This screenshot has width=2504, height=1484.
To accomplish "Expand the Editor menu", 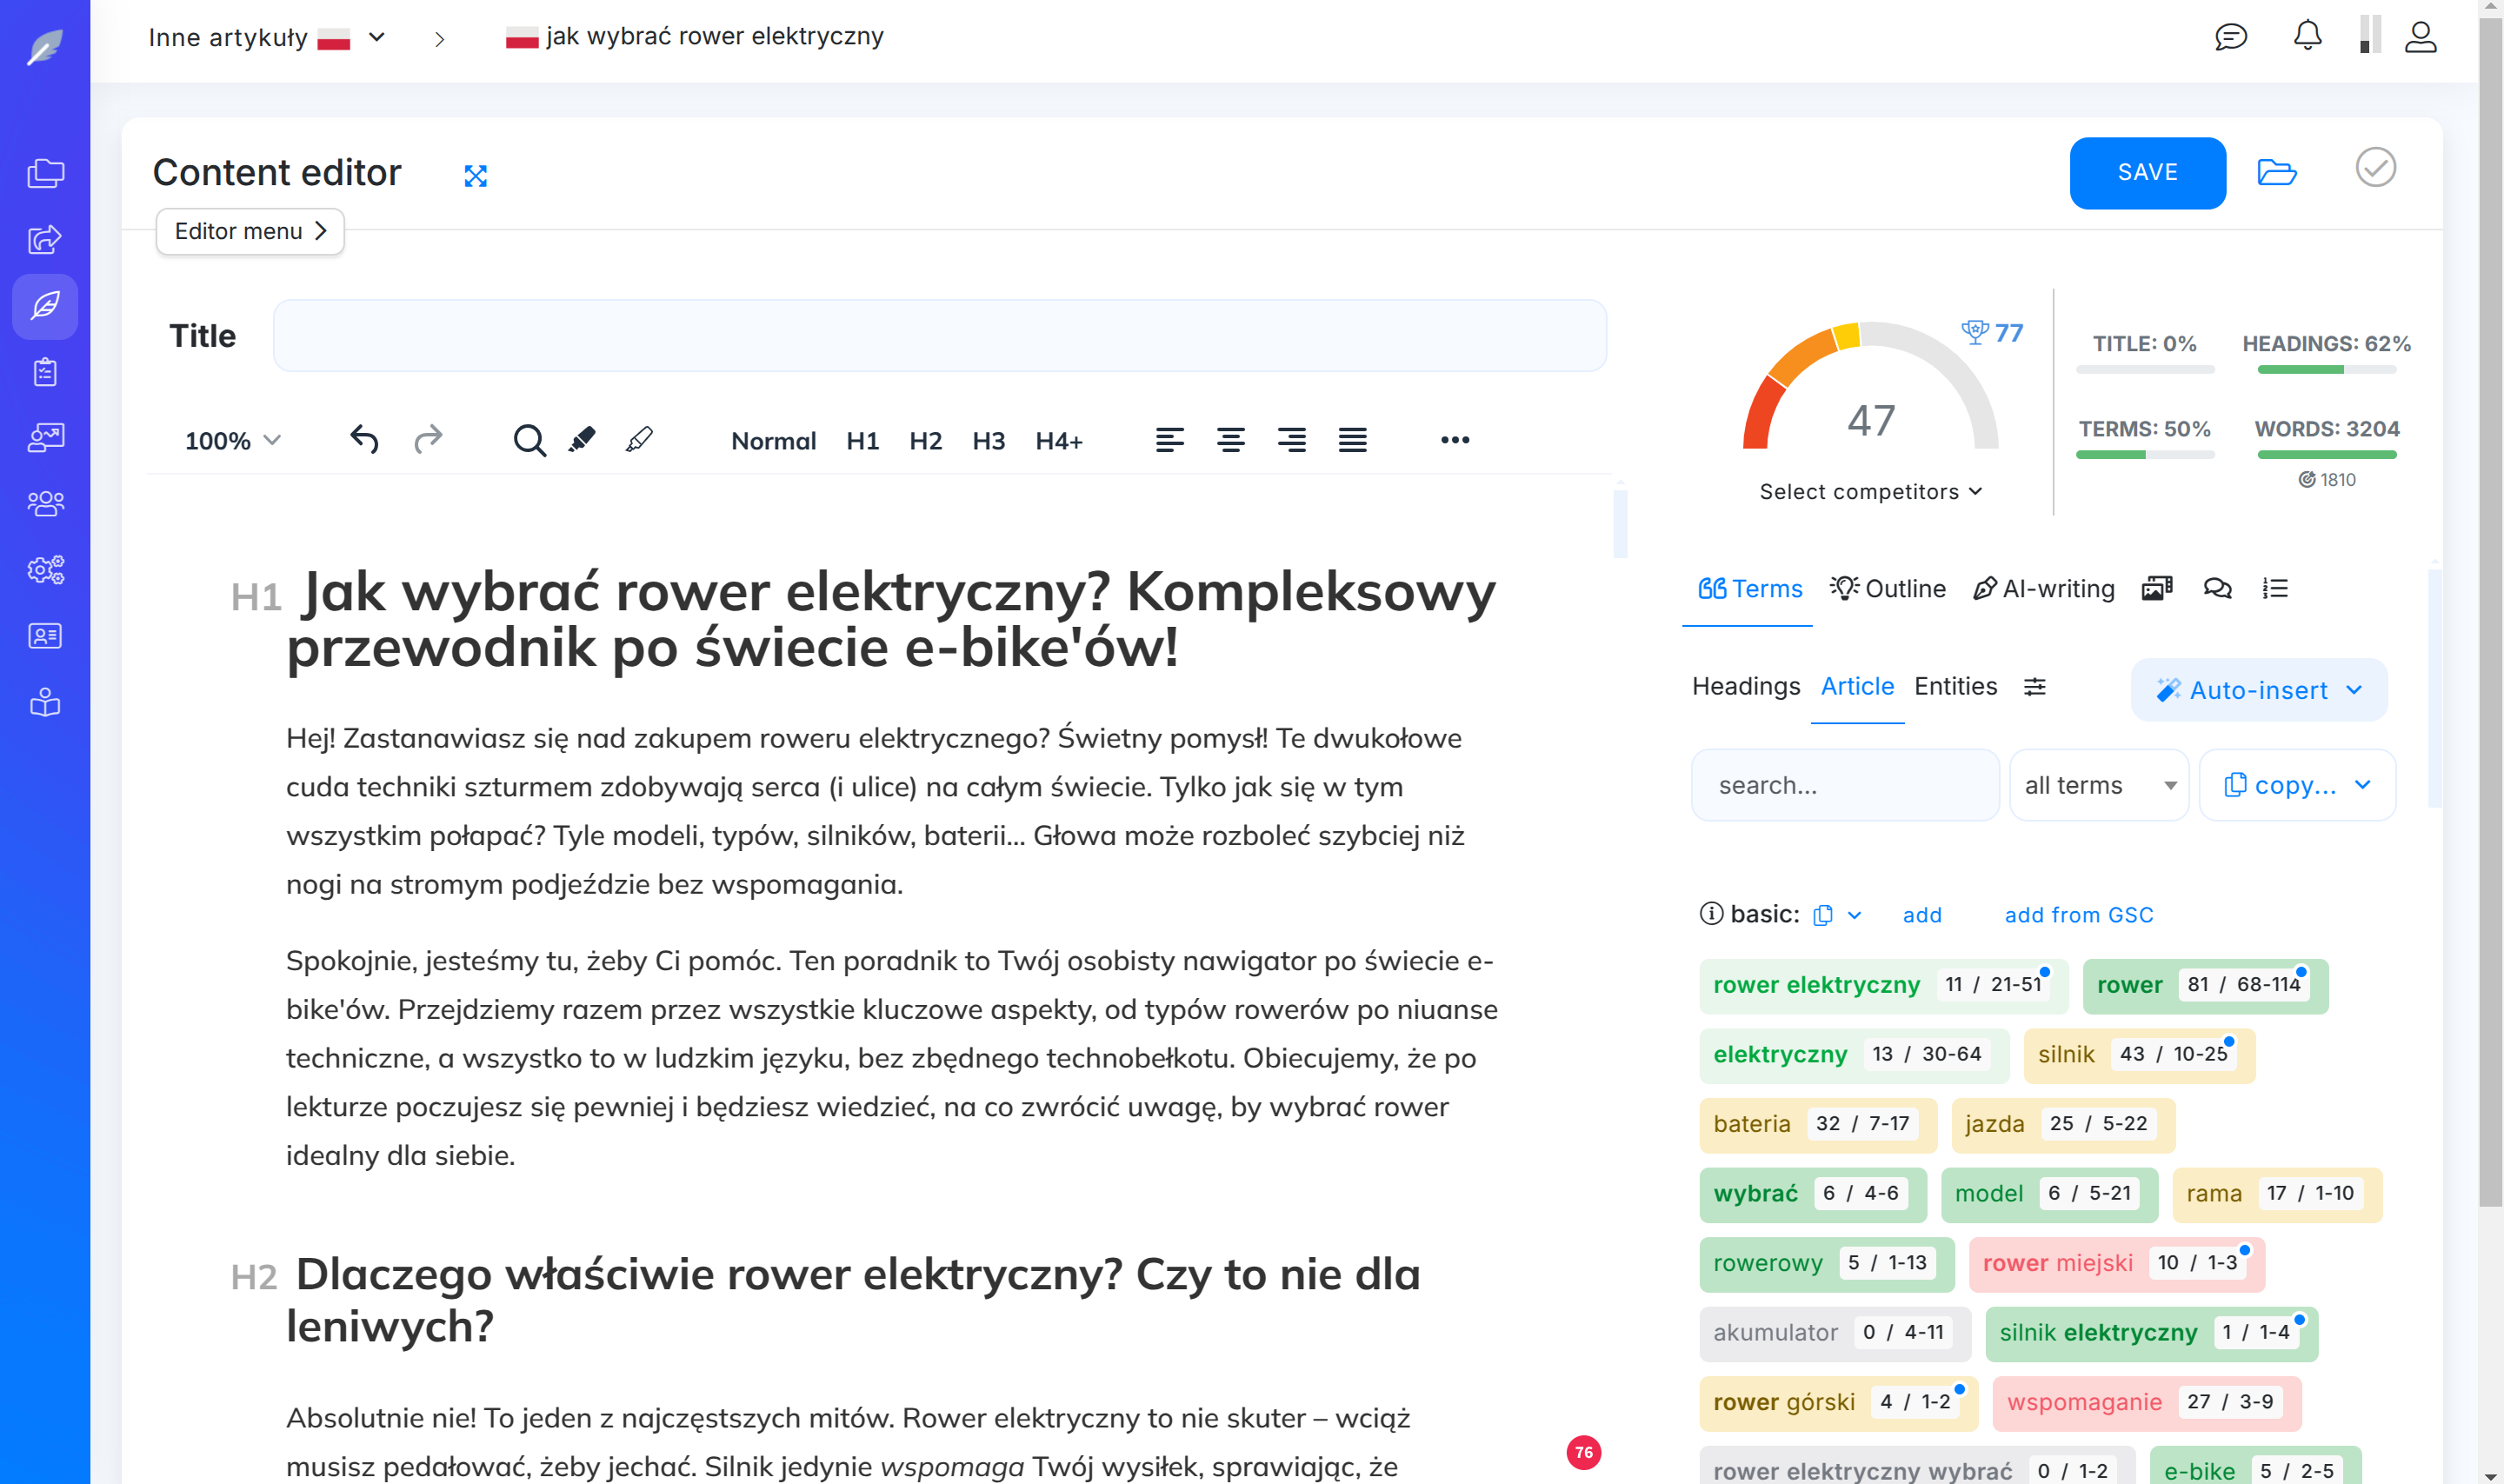I will (x=250, y=231).
